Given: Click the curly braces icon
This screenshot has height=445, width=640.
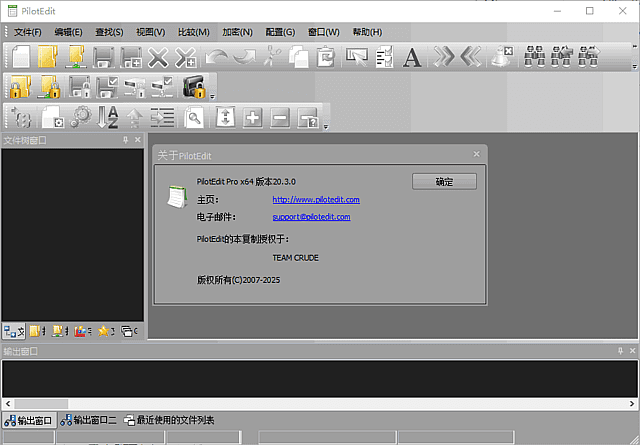Looking at the screenshot, I should pyautogui.click(x=21, y=118).
